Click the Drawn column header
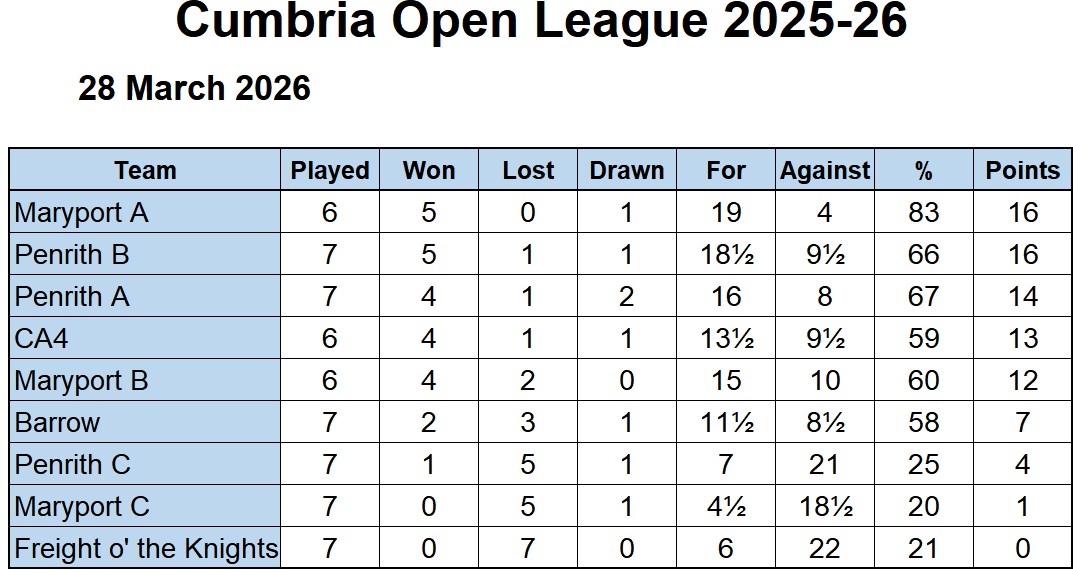The image size is (1073, 572). (627, 170)
